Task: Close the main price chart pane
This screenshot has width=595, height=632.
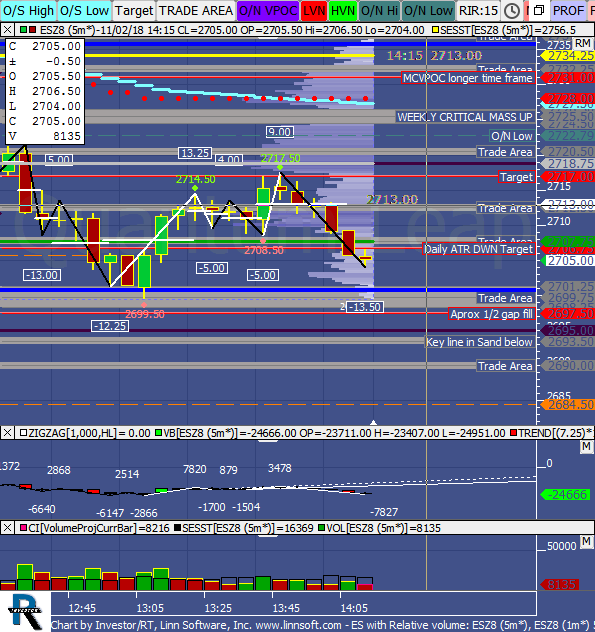Action: pyautogui.click(x=7, y=30)
